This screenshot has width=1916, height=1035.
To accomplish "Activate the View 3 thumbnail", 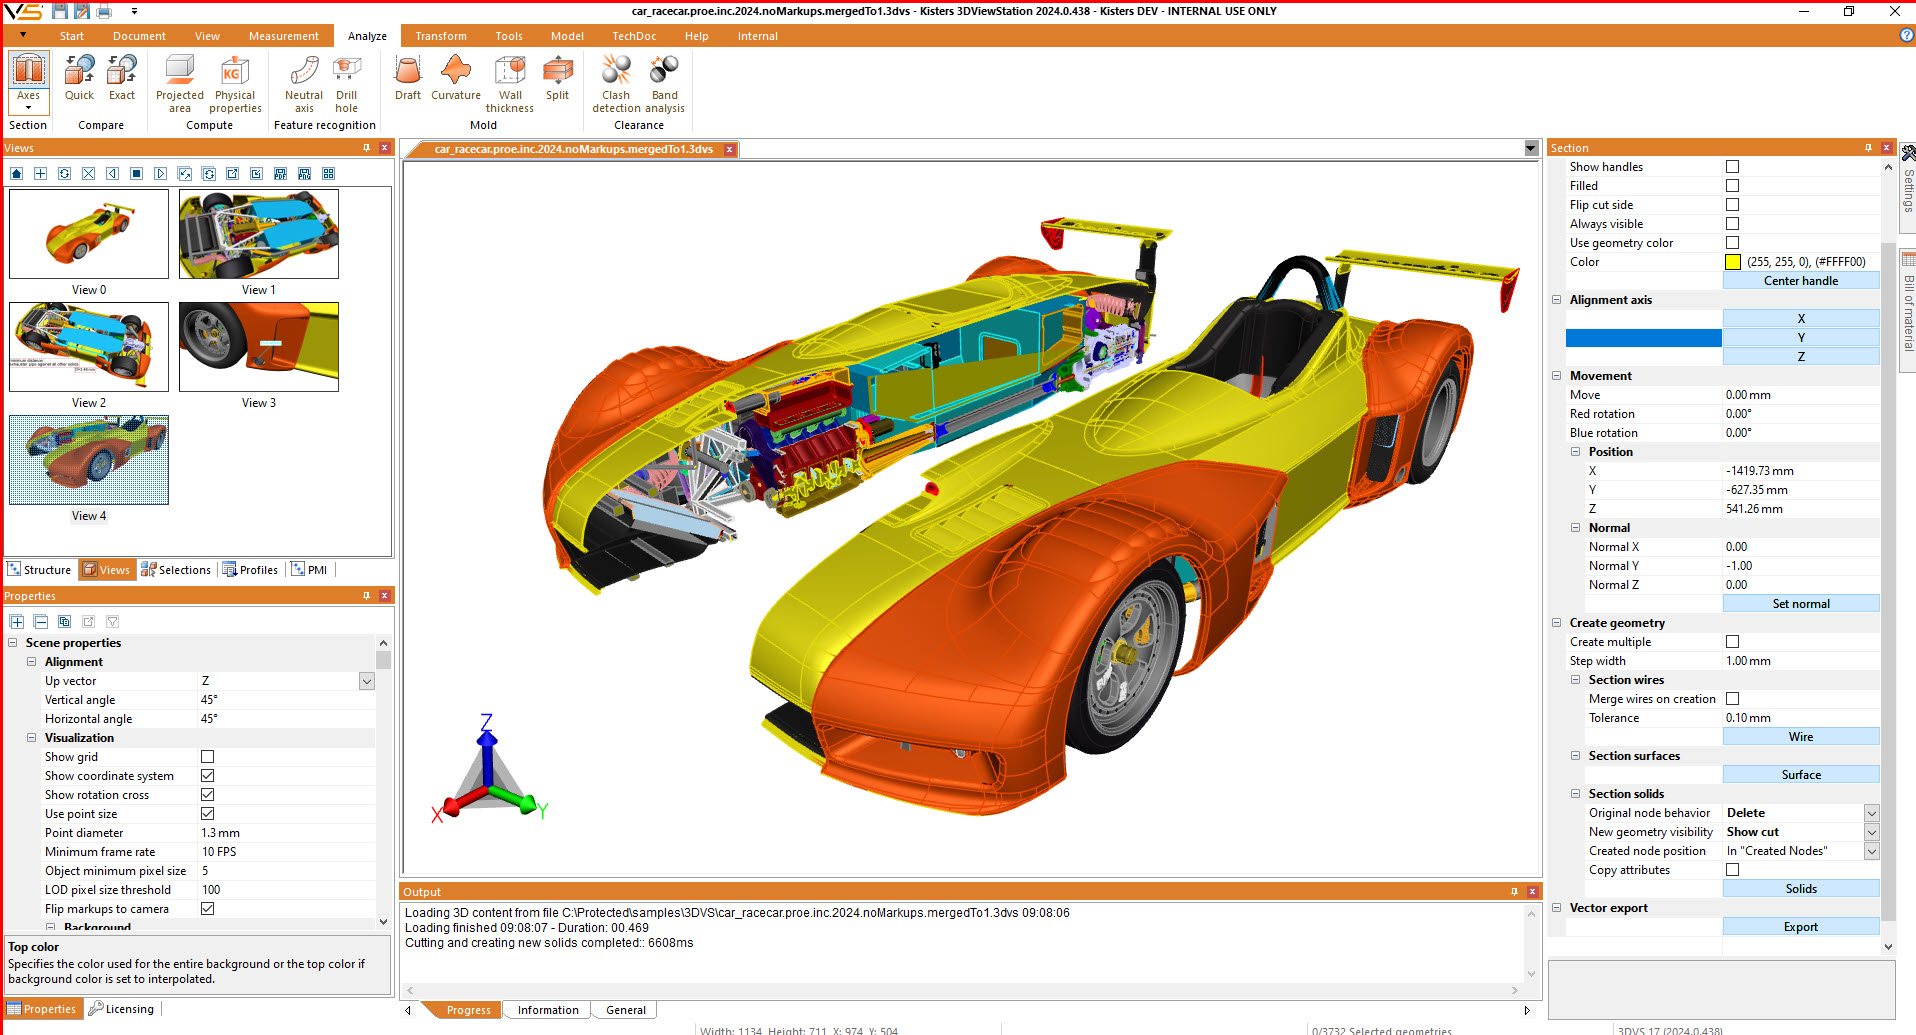I will click(259, 347).
